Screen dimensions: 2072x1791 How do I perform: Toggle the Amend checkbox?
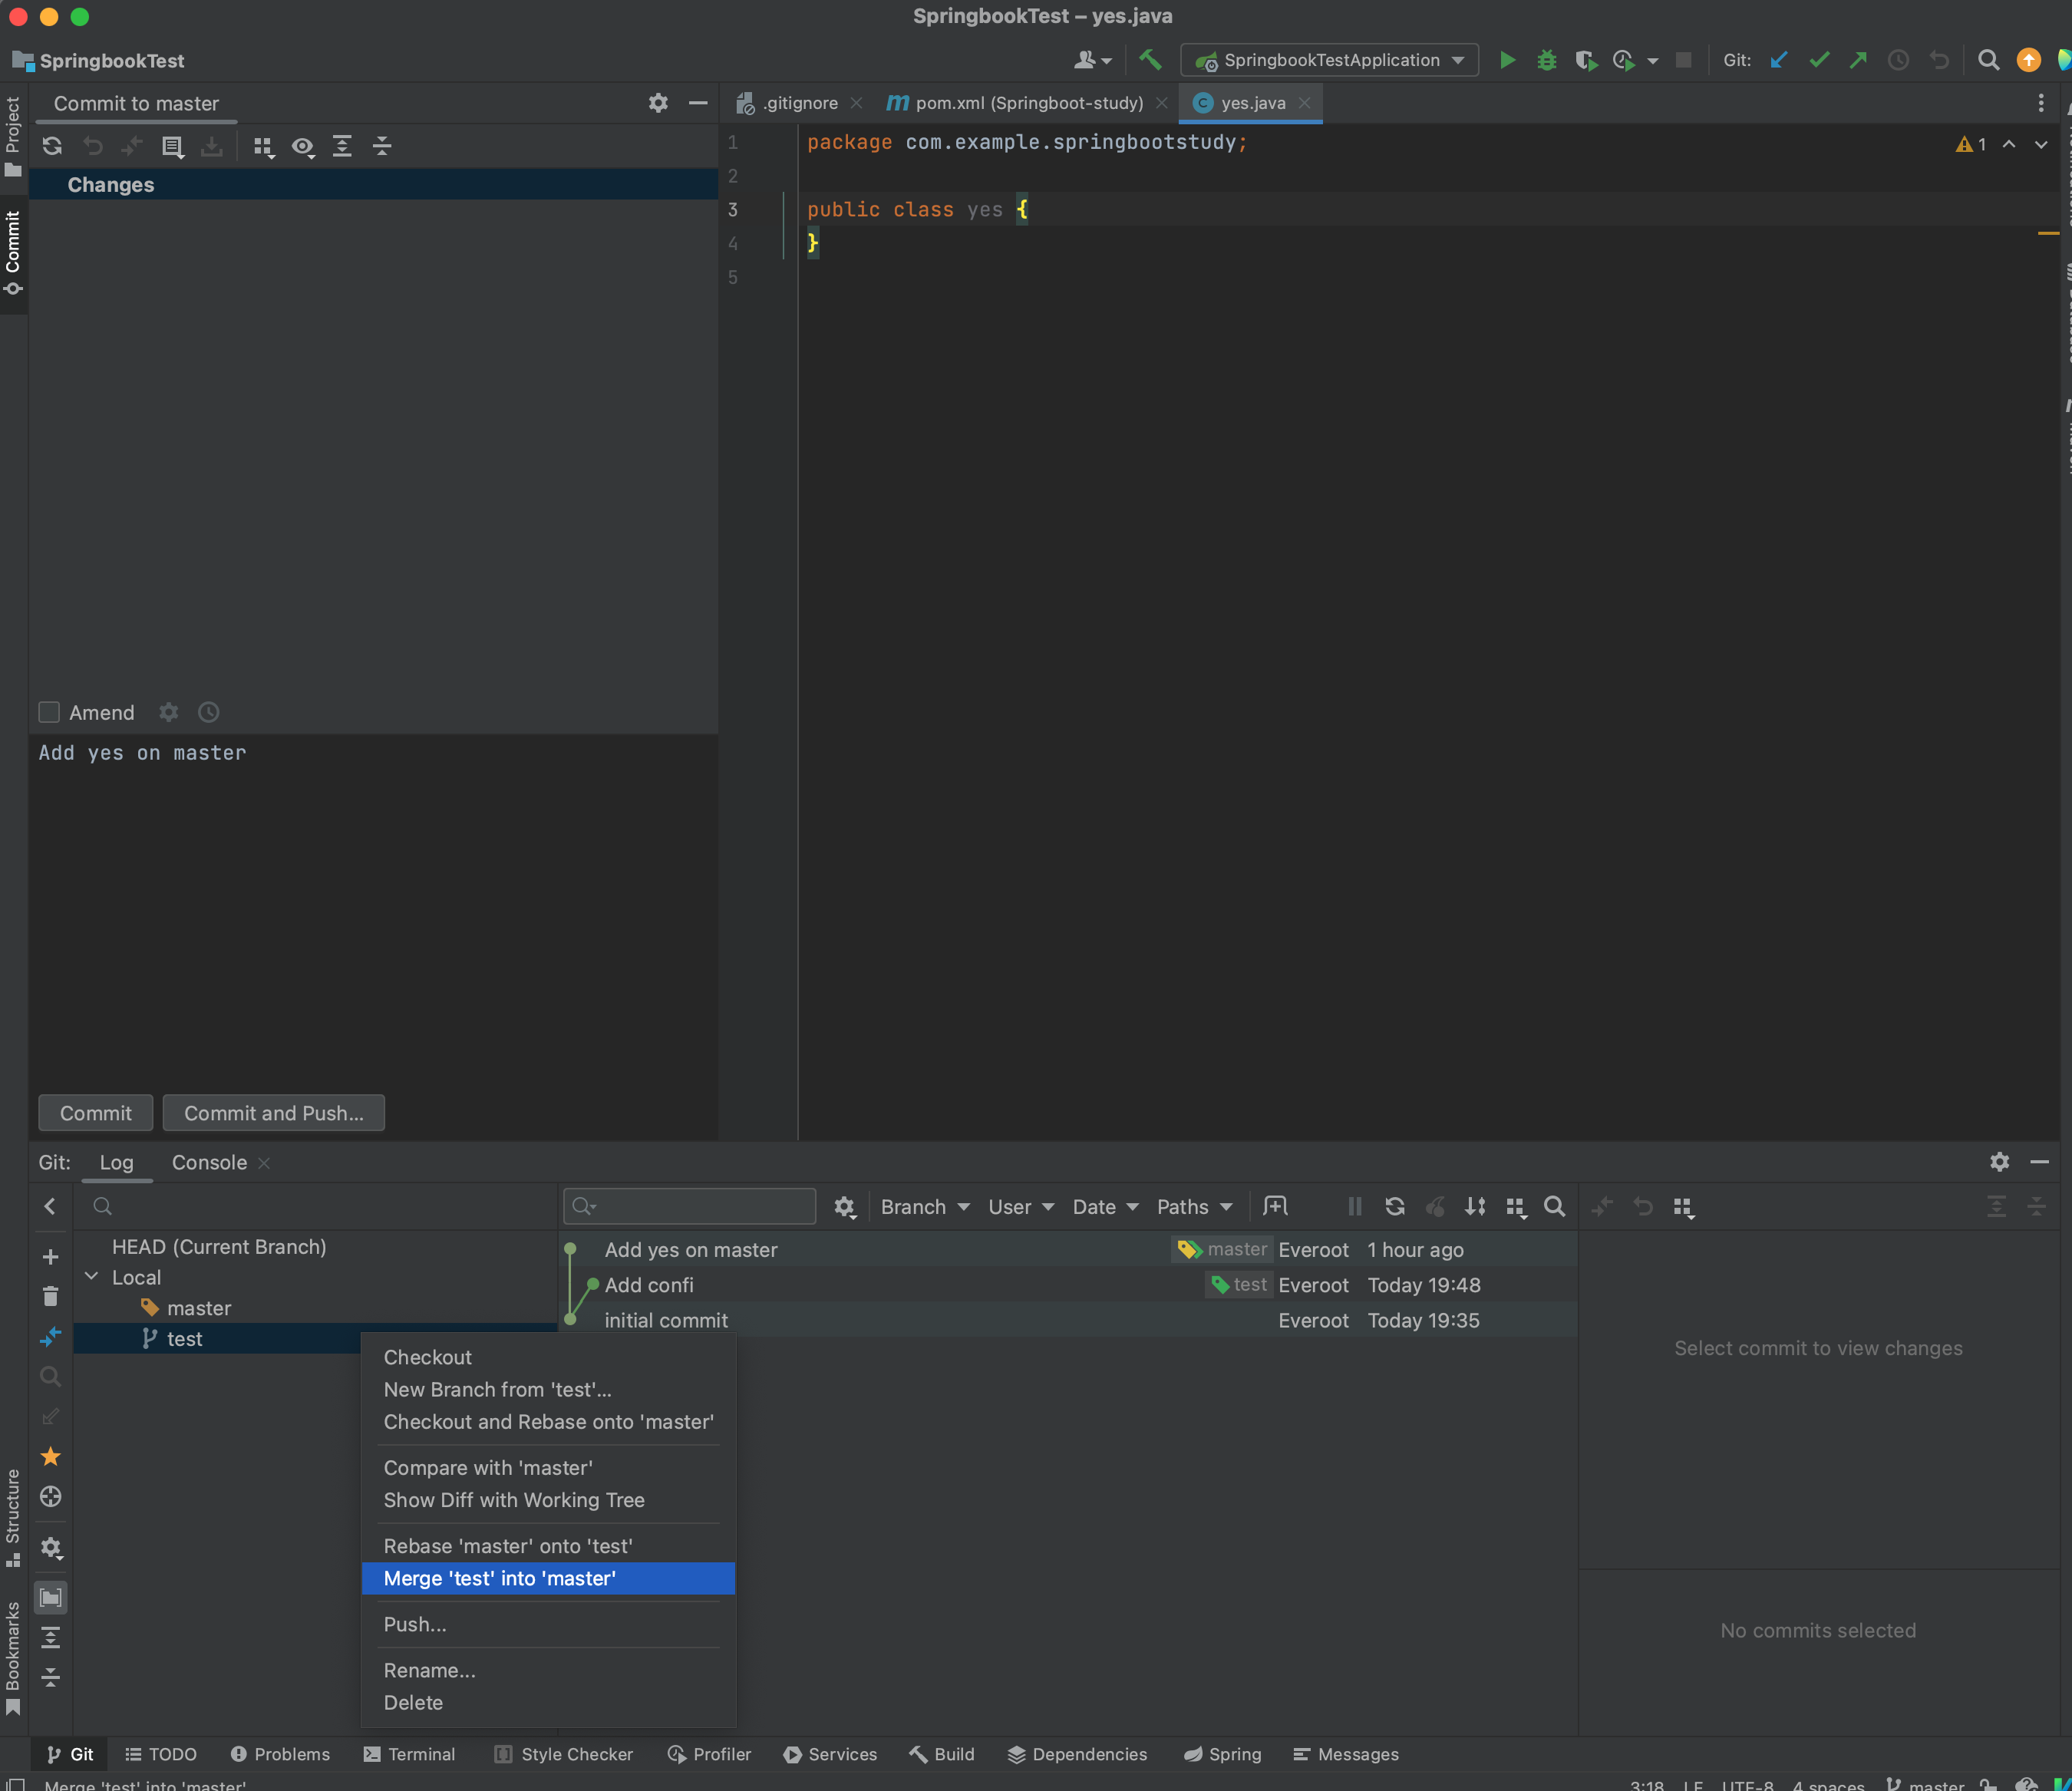(x=49, y=712)
